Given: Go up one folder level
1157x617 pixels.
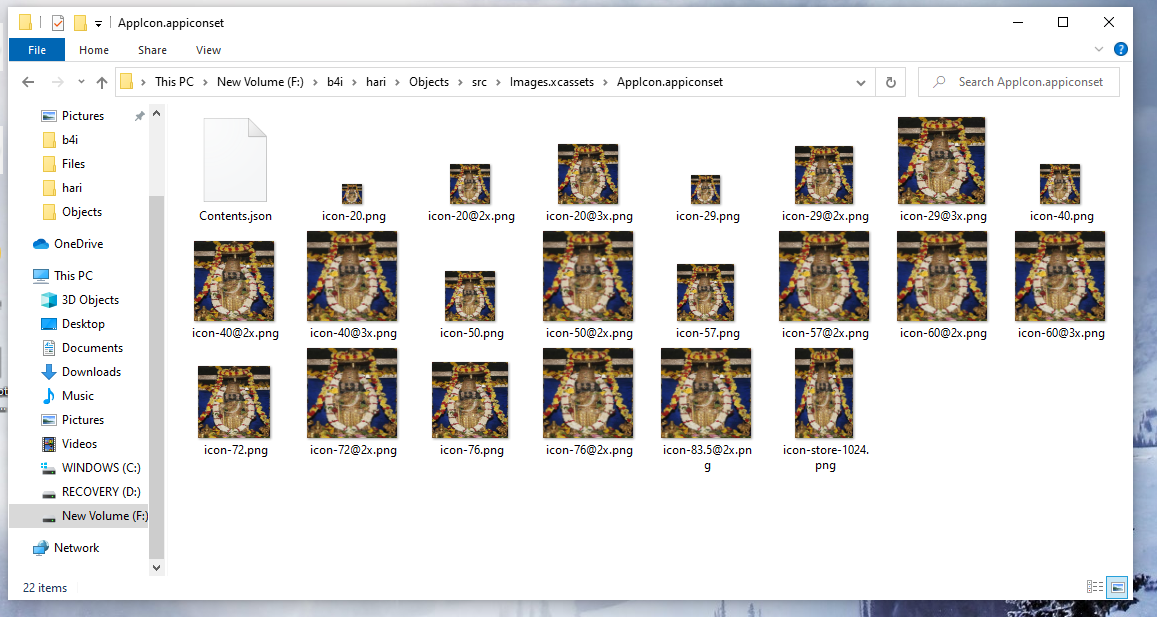Looking at the screenshot, I should (102, 82).
